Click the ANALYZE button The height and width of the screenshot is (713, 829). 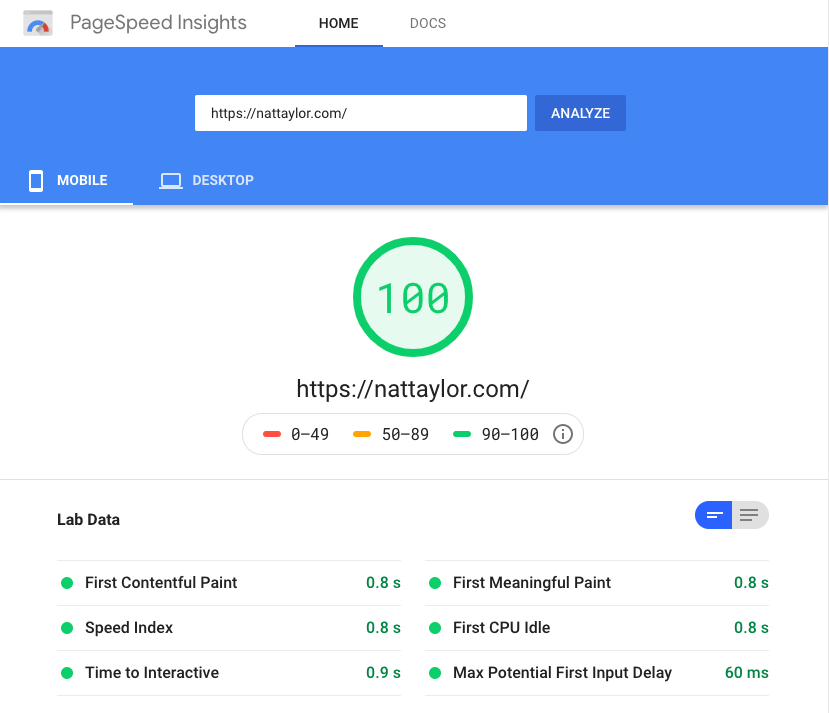point(580,113)
